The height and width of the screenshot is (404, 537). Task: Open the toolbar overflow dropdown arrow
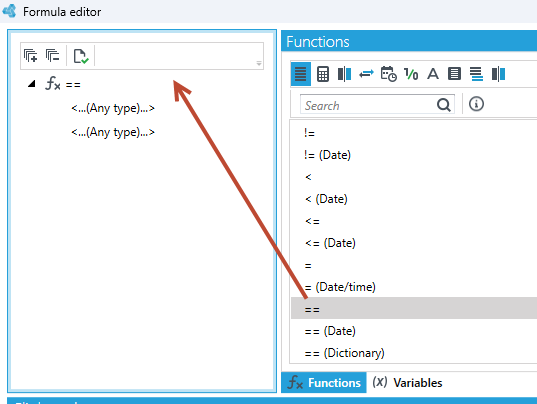259,63
